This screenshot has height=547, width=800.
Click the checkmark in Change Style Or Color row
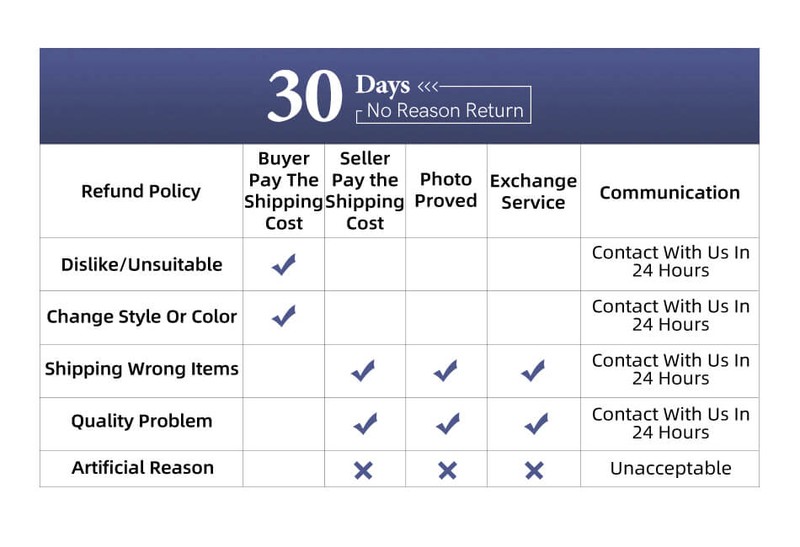(284, 317)
